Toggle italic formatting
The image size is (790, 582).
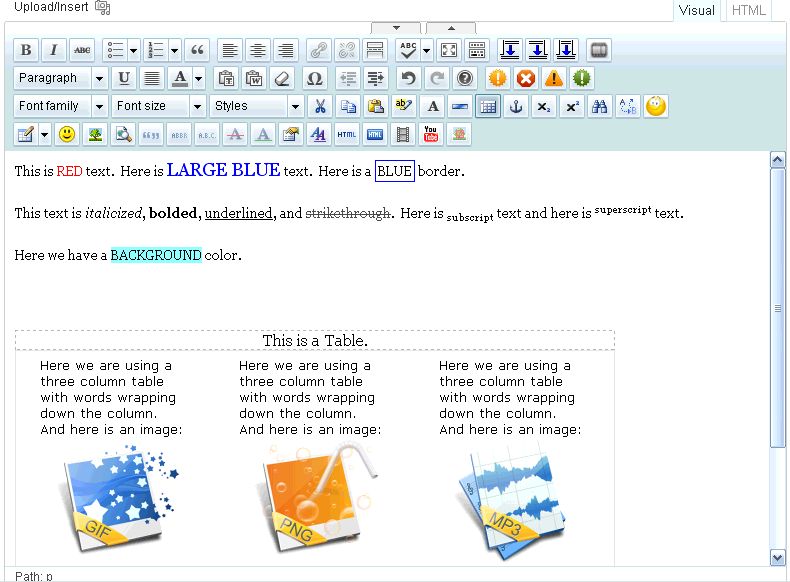pyautogui.click(x=54, y=50)
